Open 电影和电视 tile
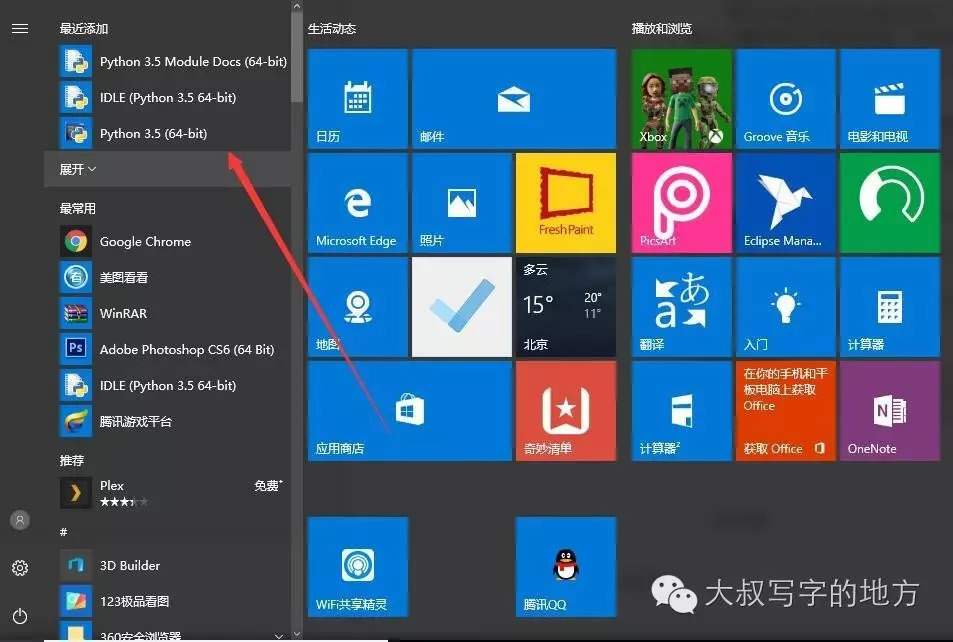This screenshot has width=953, height=642. [x=890, y=99]
